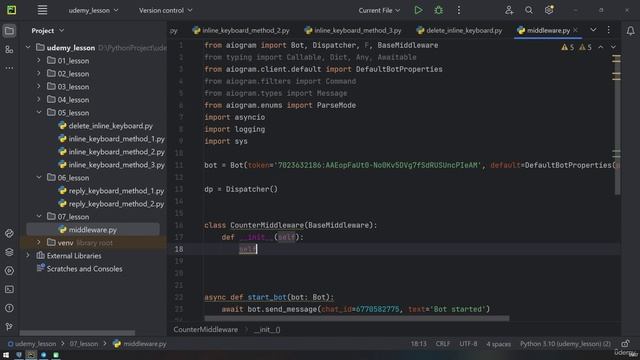Open Search Everywhere magnifier

coord(529,10)
